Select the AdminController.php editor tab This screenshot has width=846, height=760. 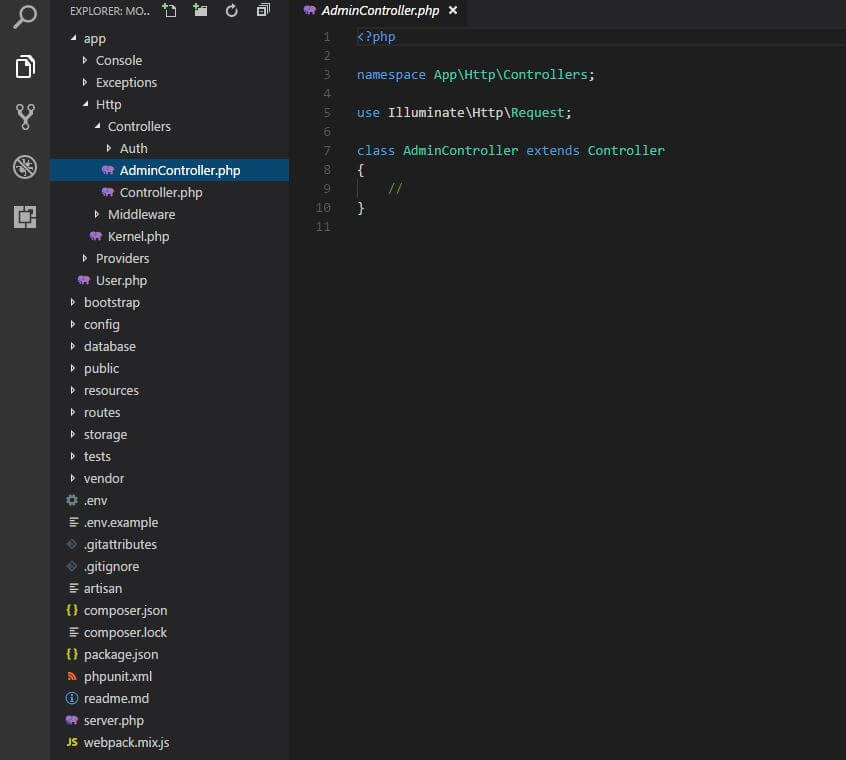(x=380, y=10)
